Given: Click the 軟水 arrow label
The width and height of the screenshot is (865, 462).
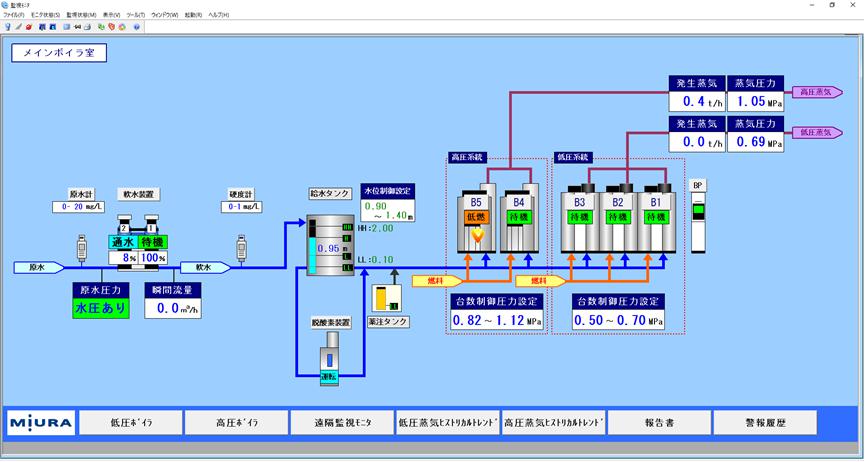Looking at the screenshot, I should pos(205,268).
